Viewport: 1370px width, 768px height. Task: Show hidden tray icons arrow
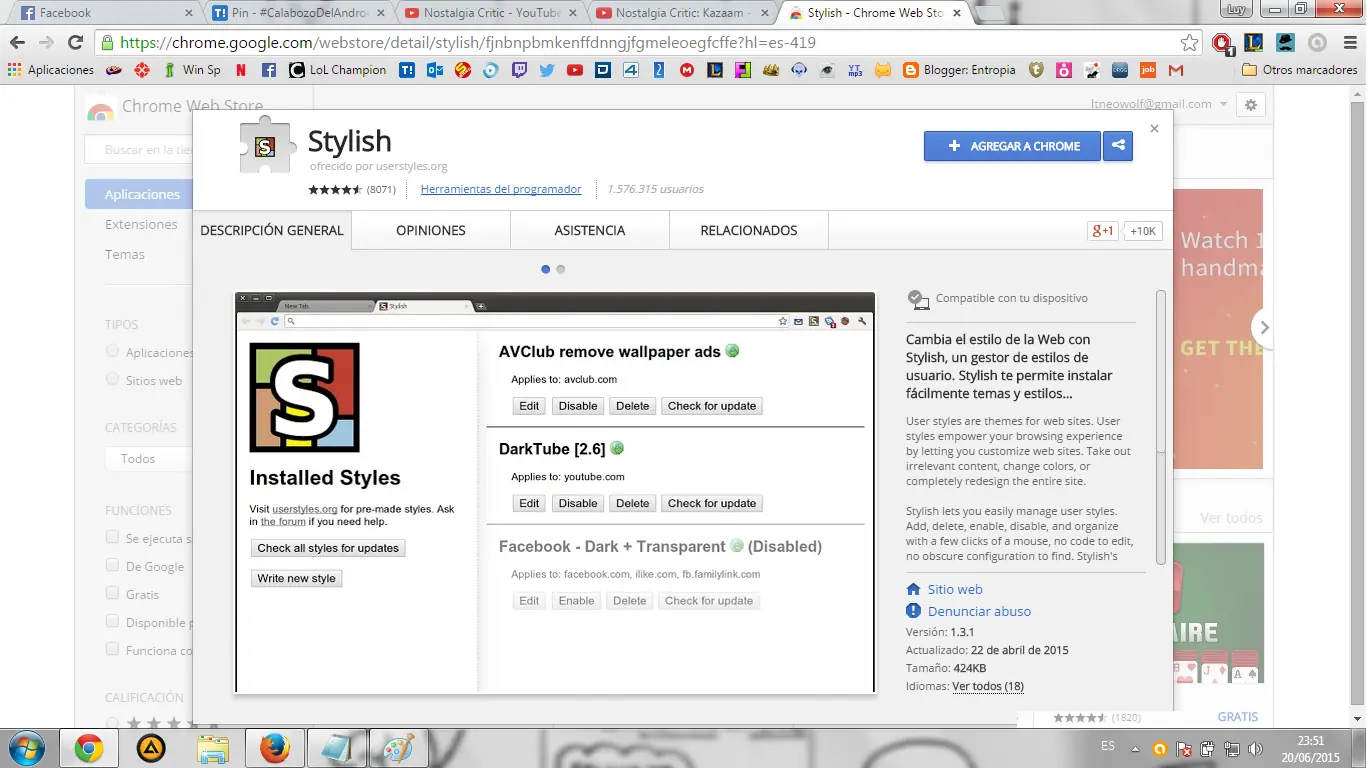[1136, 748]
